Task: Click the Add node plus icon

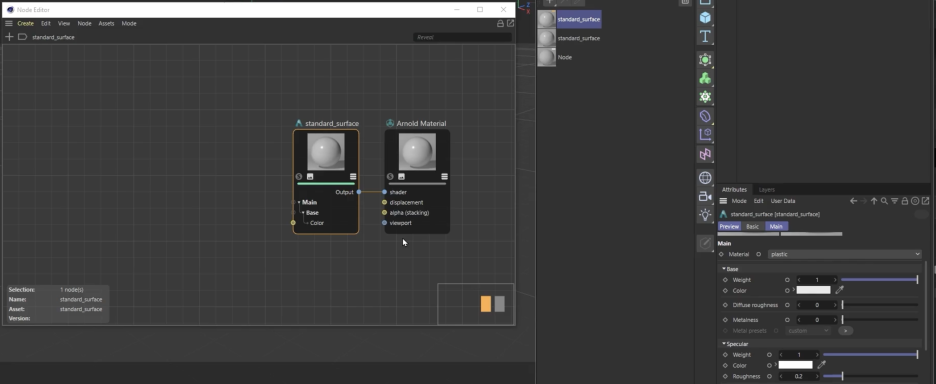Action: tap(9, 37)
